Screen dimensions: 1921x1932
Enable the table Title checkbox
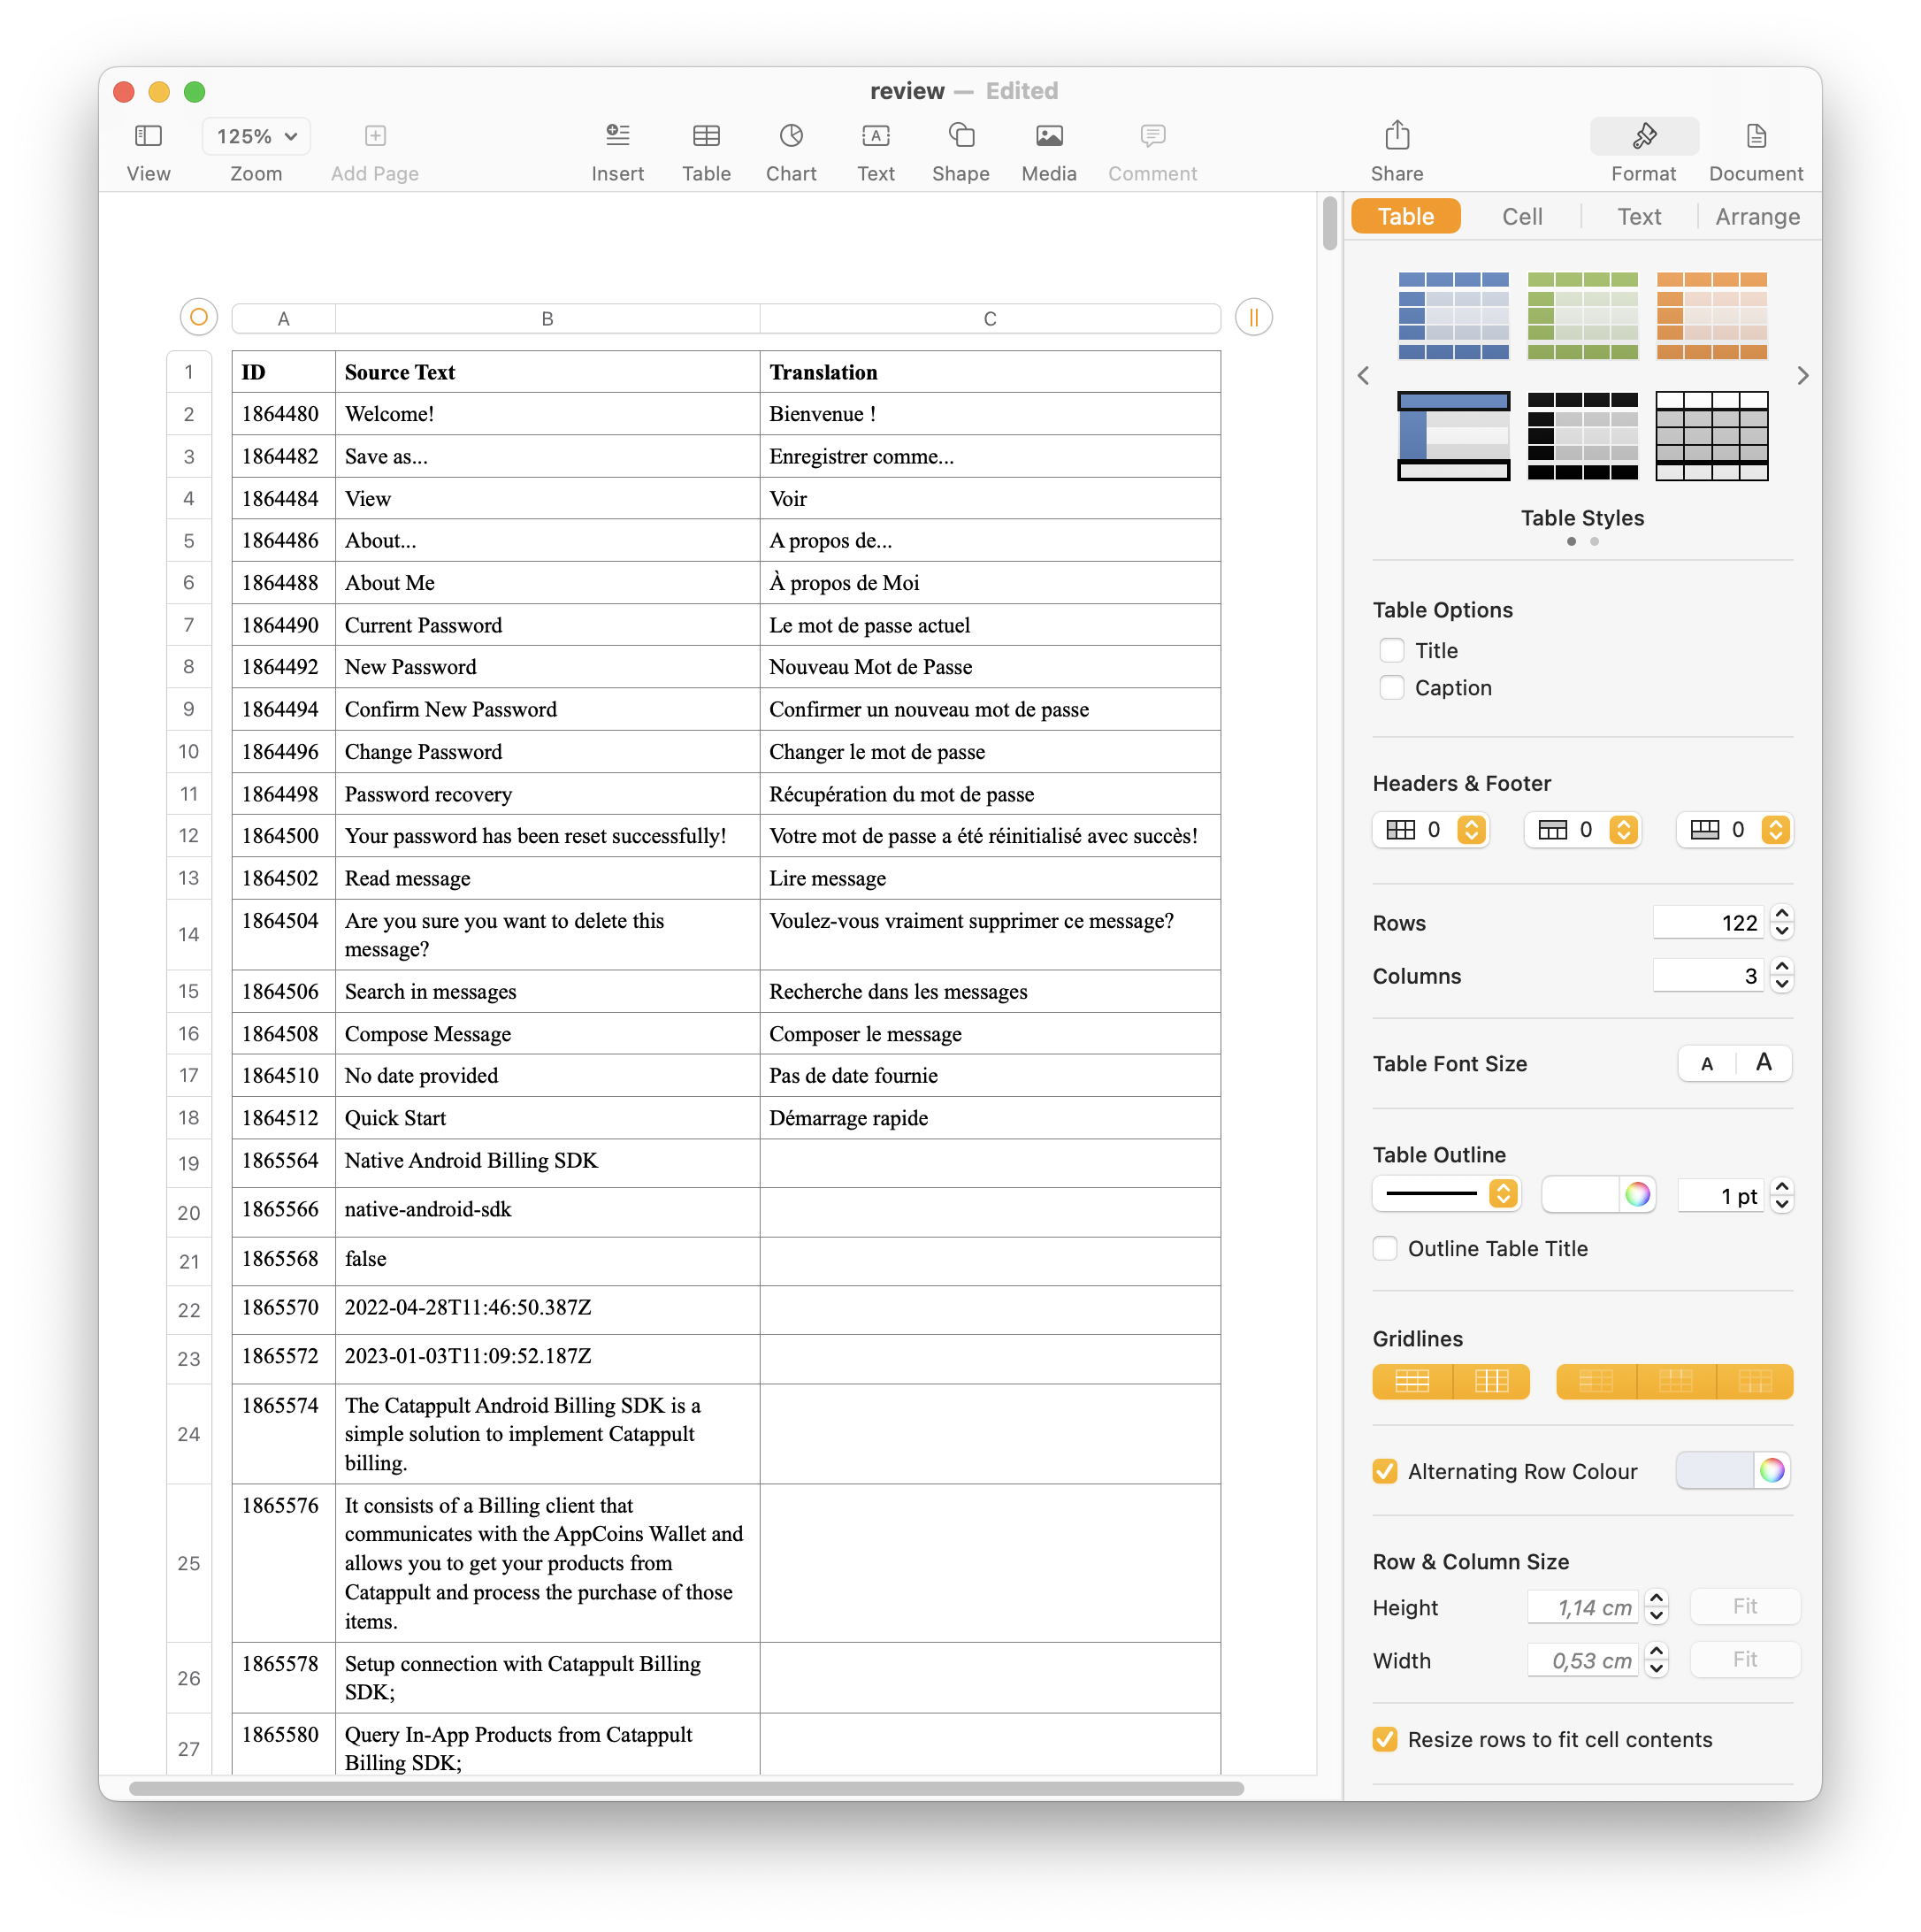[x=1391, y=650]
